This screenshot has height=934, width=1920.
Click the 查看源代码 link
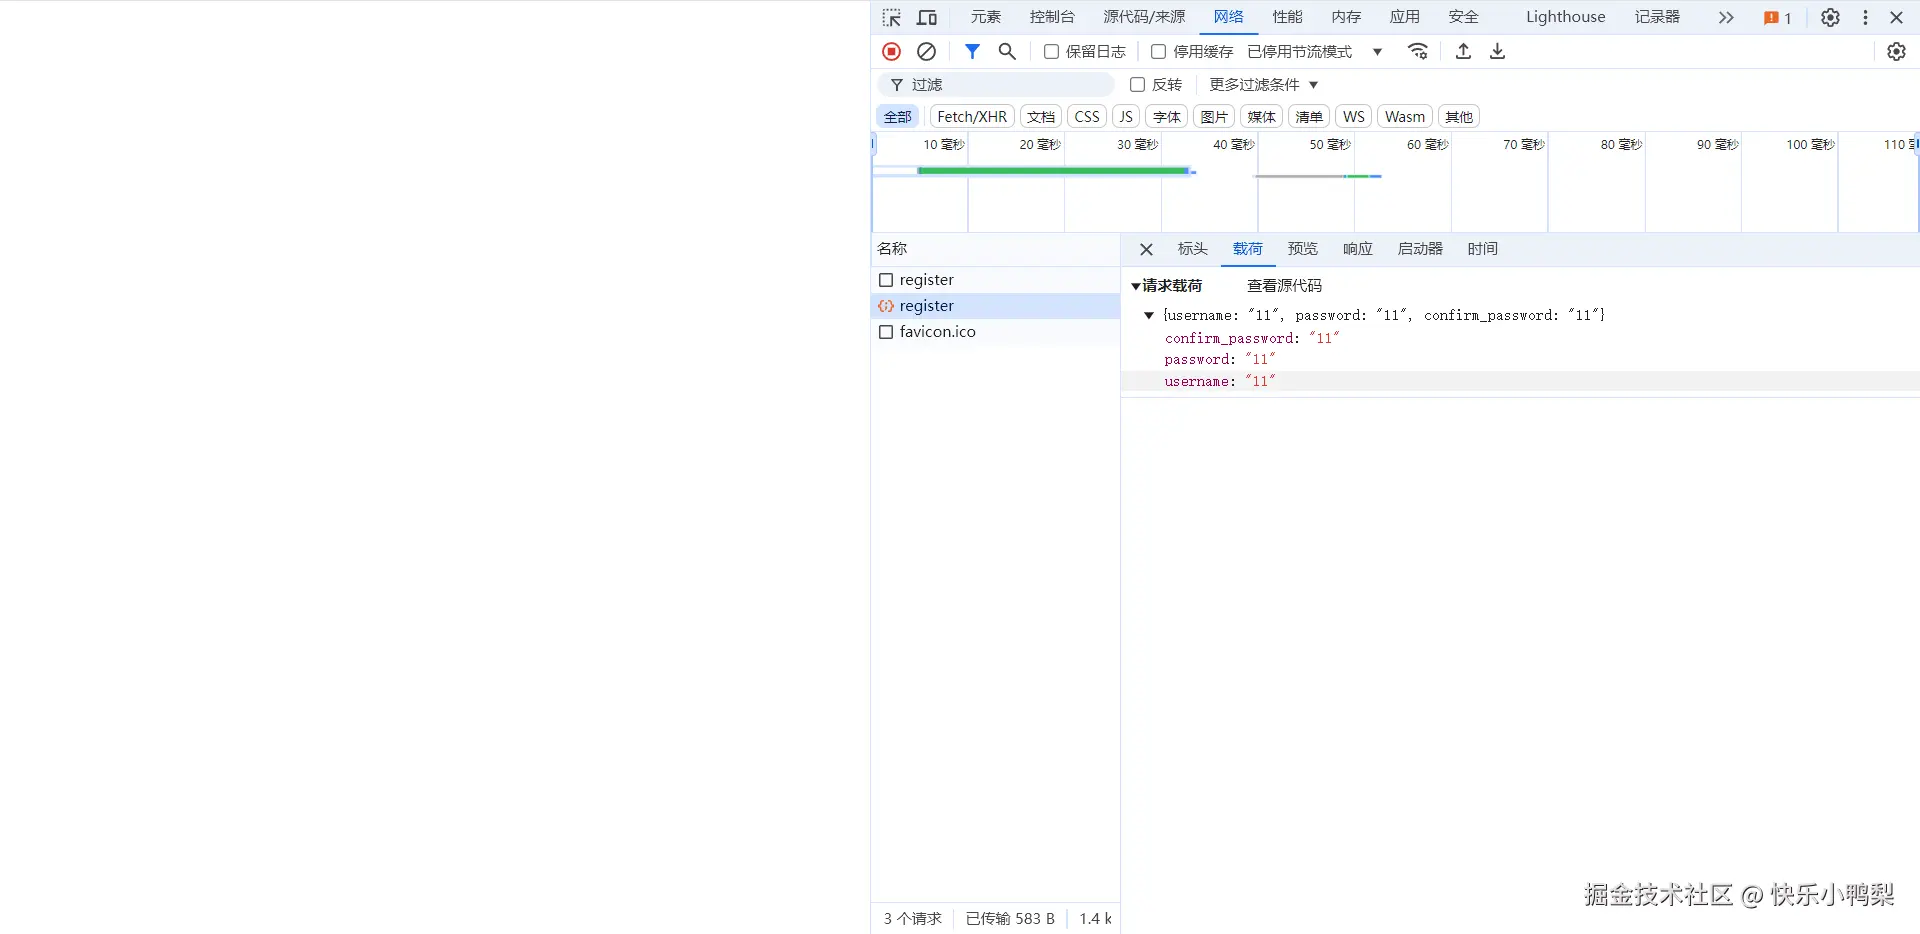[x=1283, y=285]
